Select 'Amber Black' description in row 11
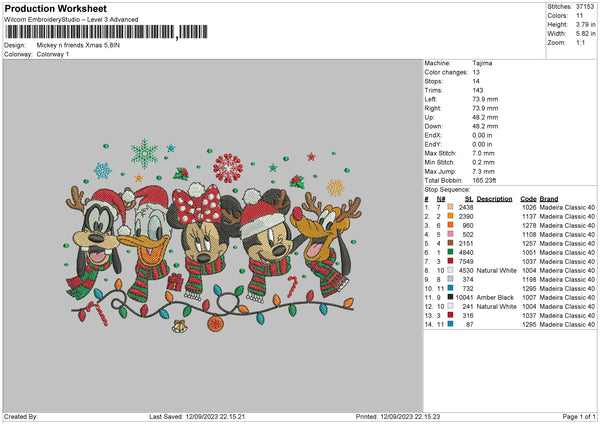Image resolution: width=600 pixels, height=424 pixels. (495, 297)
